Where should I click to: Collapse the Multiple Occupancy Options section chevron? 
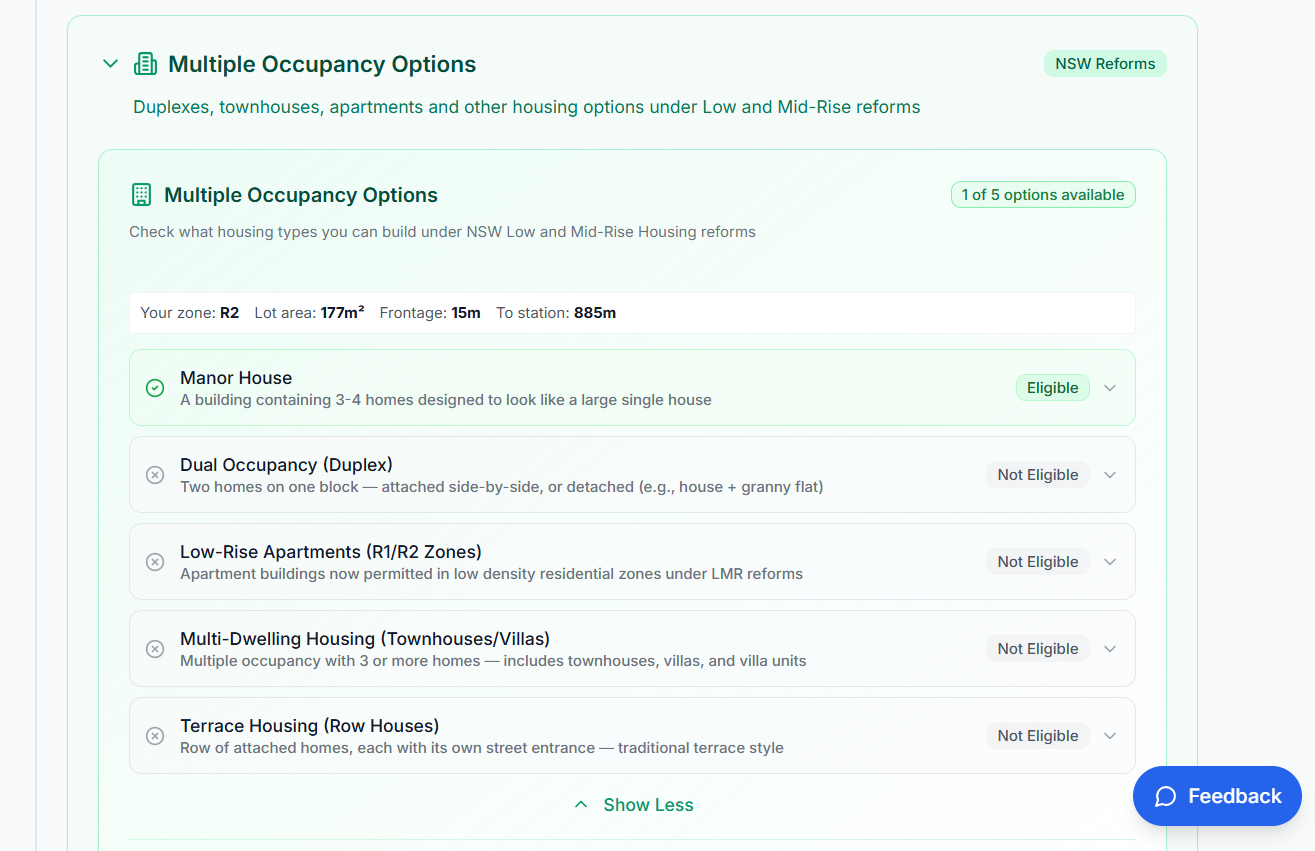pos(110,62)
